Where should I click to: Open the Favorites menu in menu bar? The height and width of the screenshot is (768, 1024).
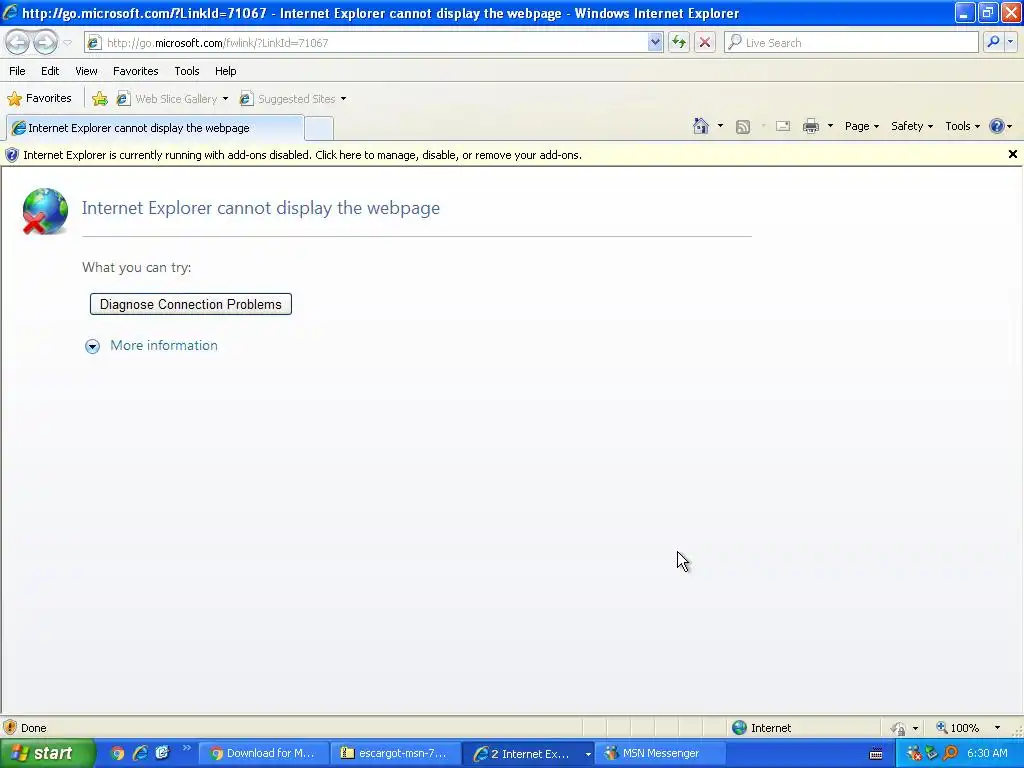coord(135,71)
